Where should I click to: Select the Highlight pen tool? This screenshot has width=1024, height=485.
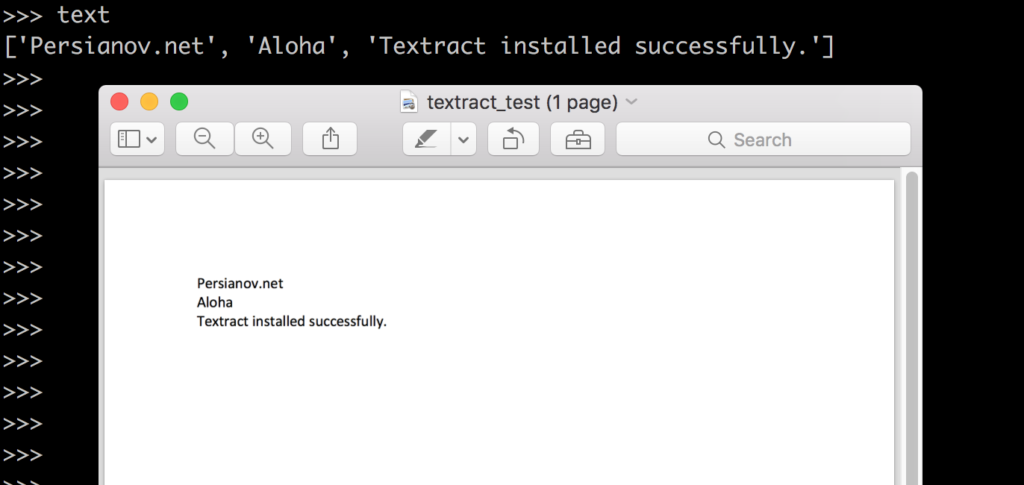pyautogui.click(x=426, y=139)
